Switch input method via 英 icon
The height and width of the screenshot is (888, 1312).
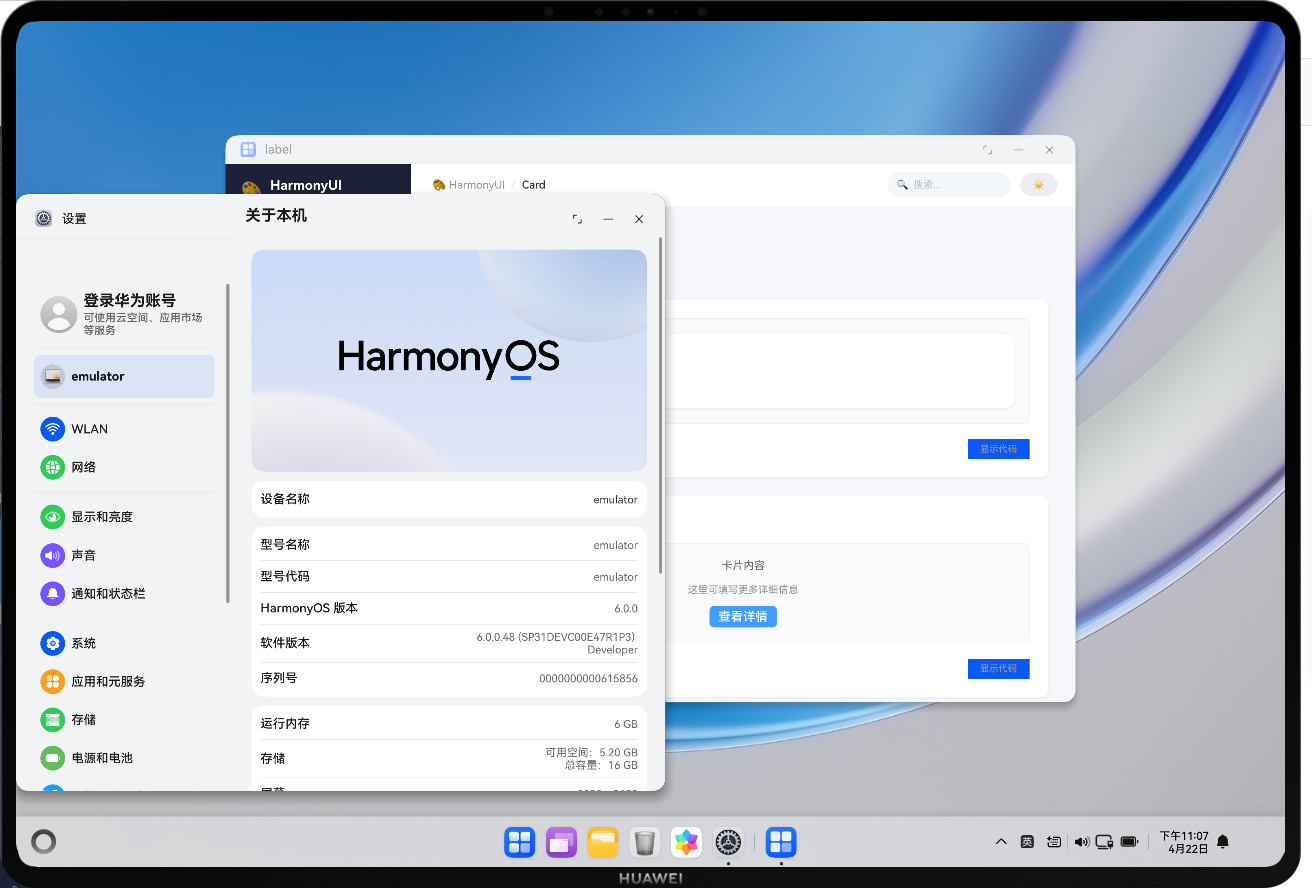[x=1027, y=842]
